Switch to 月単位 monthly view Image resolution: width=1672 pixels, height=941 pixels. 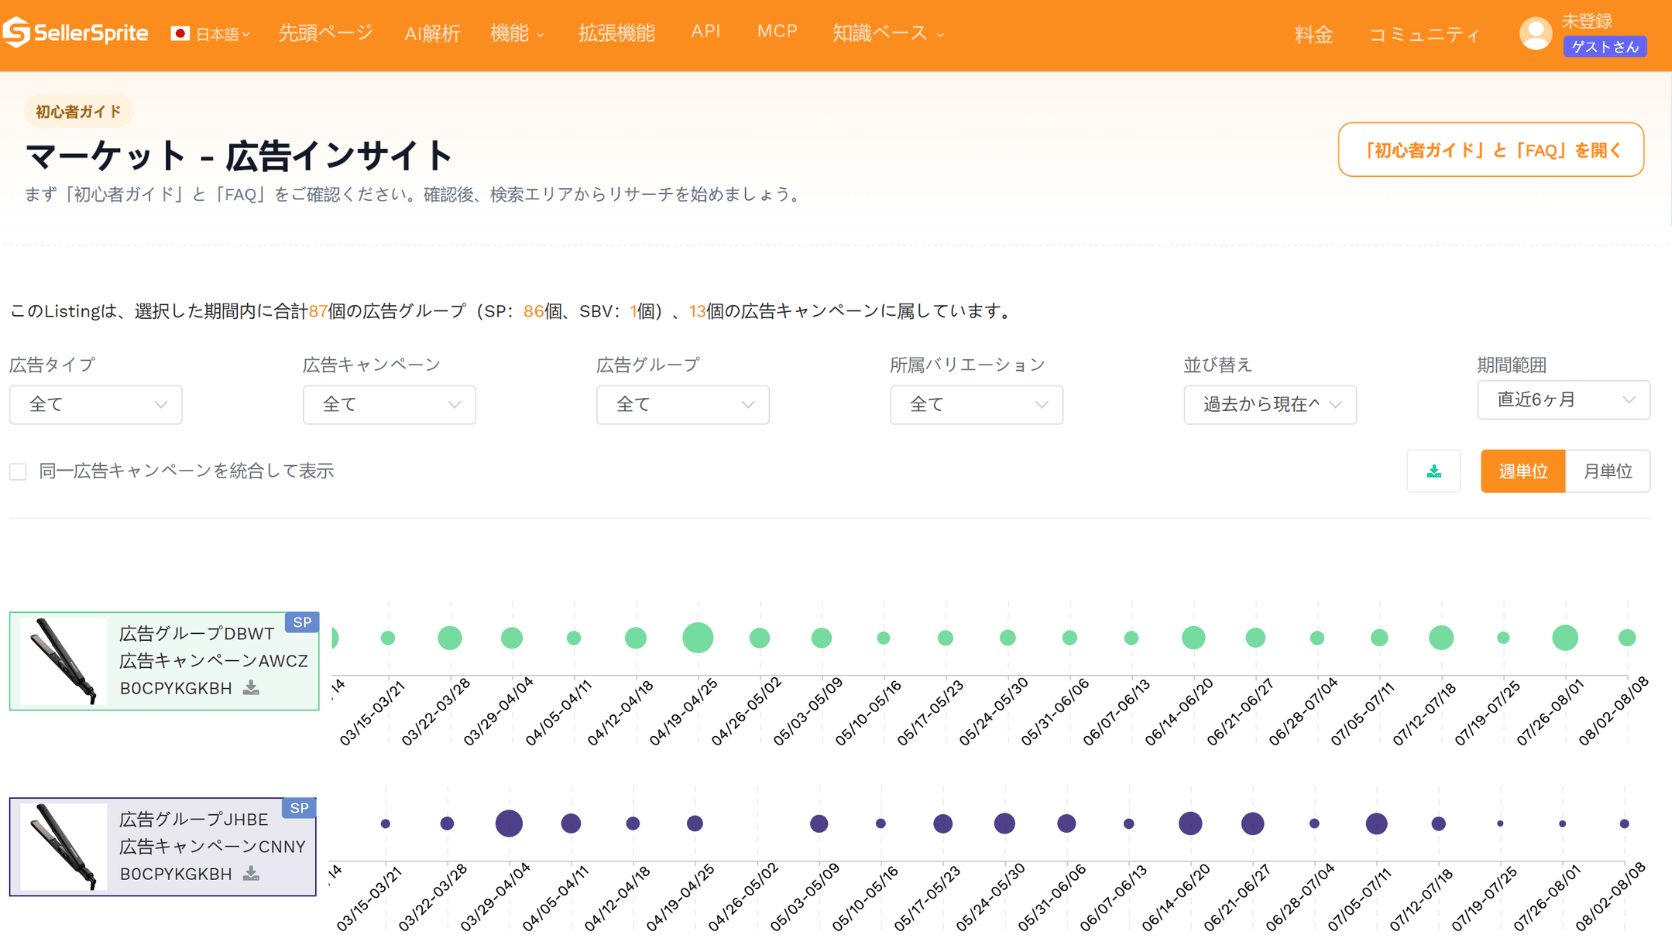click(x=1608, y=471)
